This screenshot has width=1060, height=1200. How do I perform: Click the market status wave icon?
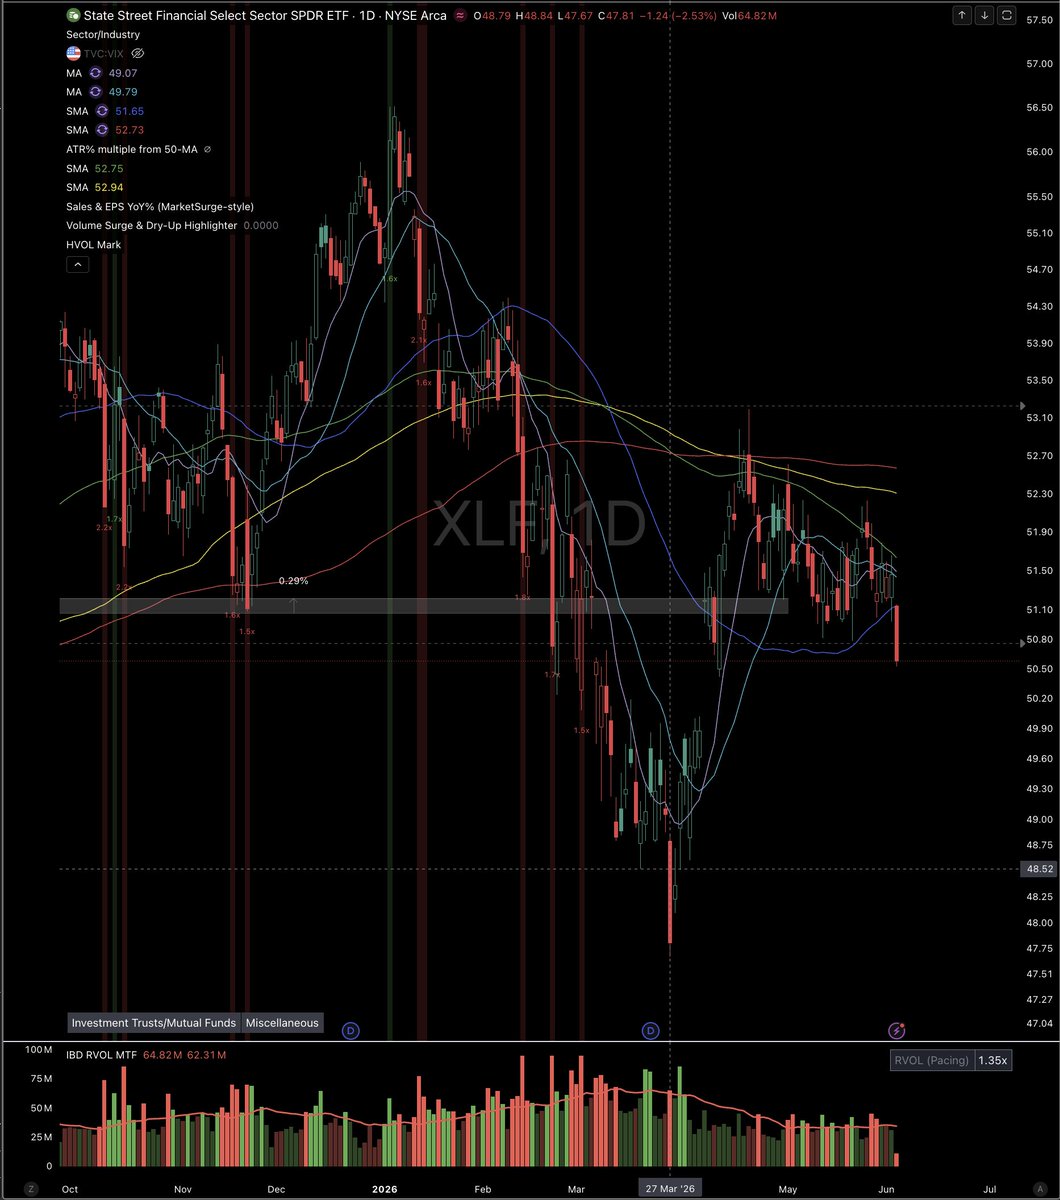click(459, 16)
